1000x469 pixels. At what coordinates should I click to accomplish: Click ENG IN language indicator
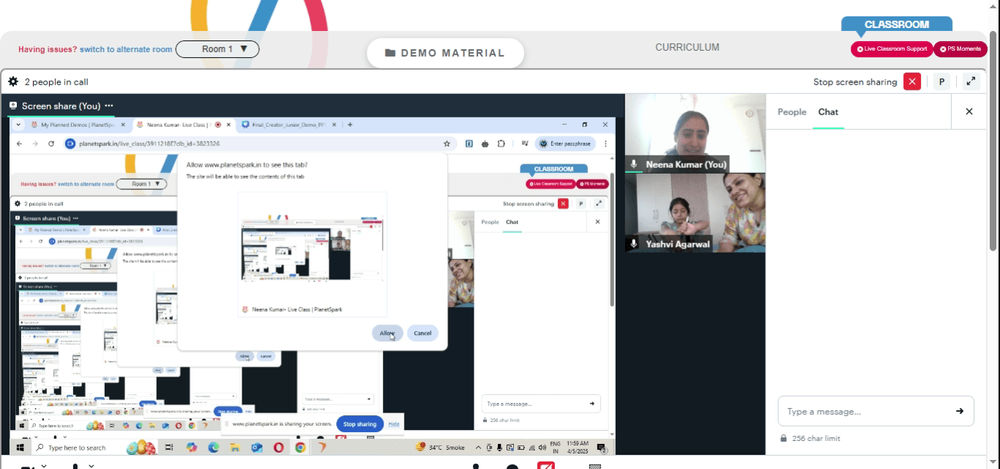[555, 448]
